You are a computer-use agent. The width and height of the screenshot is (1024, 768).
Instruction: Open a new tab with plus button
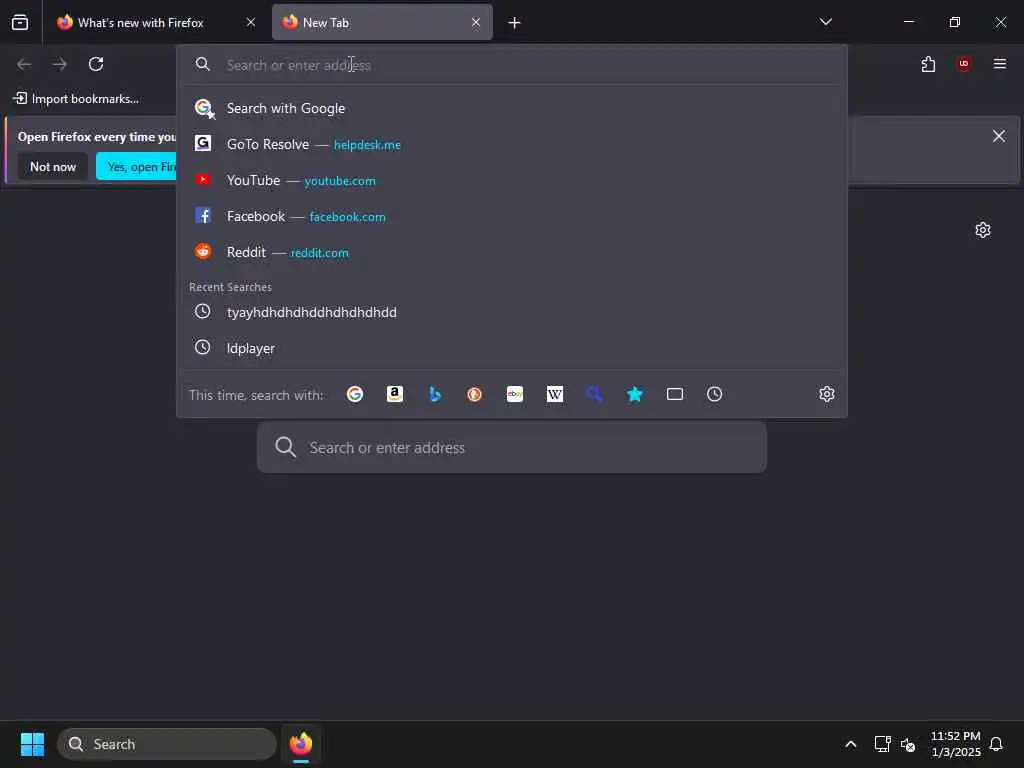(515, 23)
